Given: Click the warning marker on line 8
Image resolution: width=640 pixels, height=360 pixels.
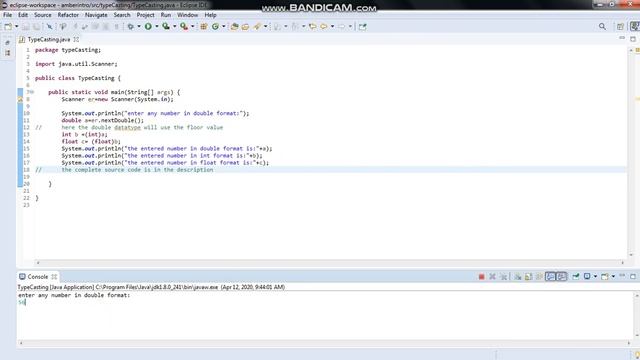Looking at the screenshot, I should (20, 99).
